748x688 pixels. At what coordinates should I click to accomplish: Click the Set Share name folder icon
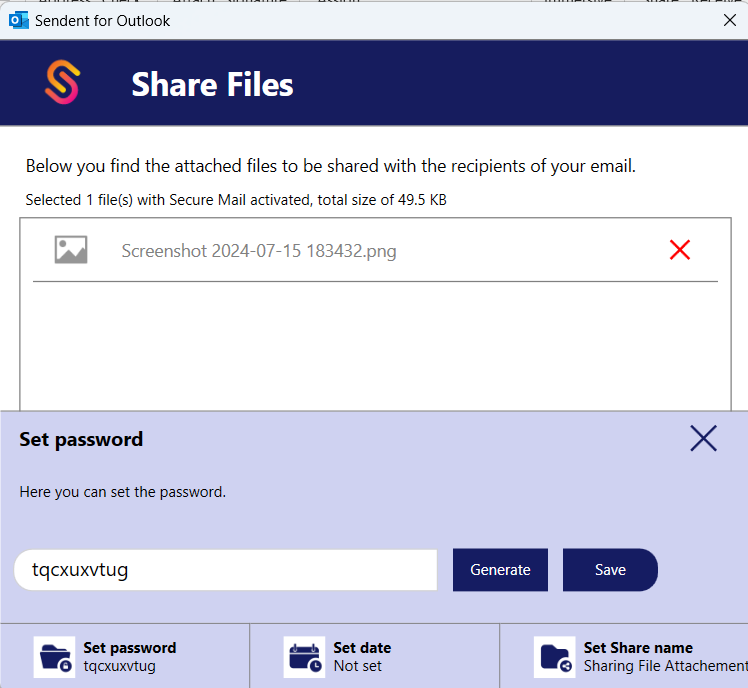[554, 657]
